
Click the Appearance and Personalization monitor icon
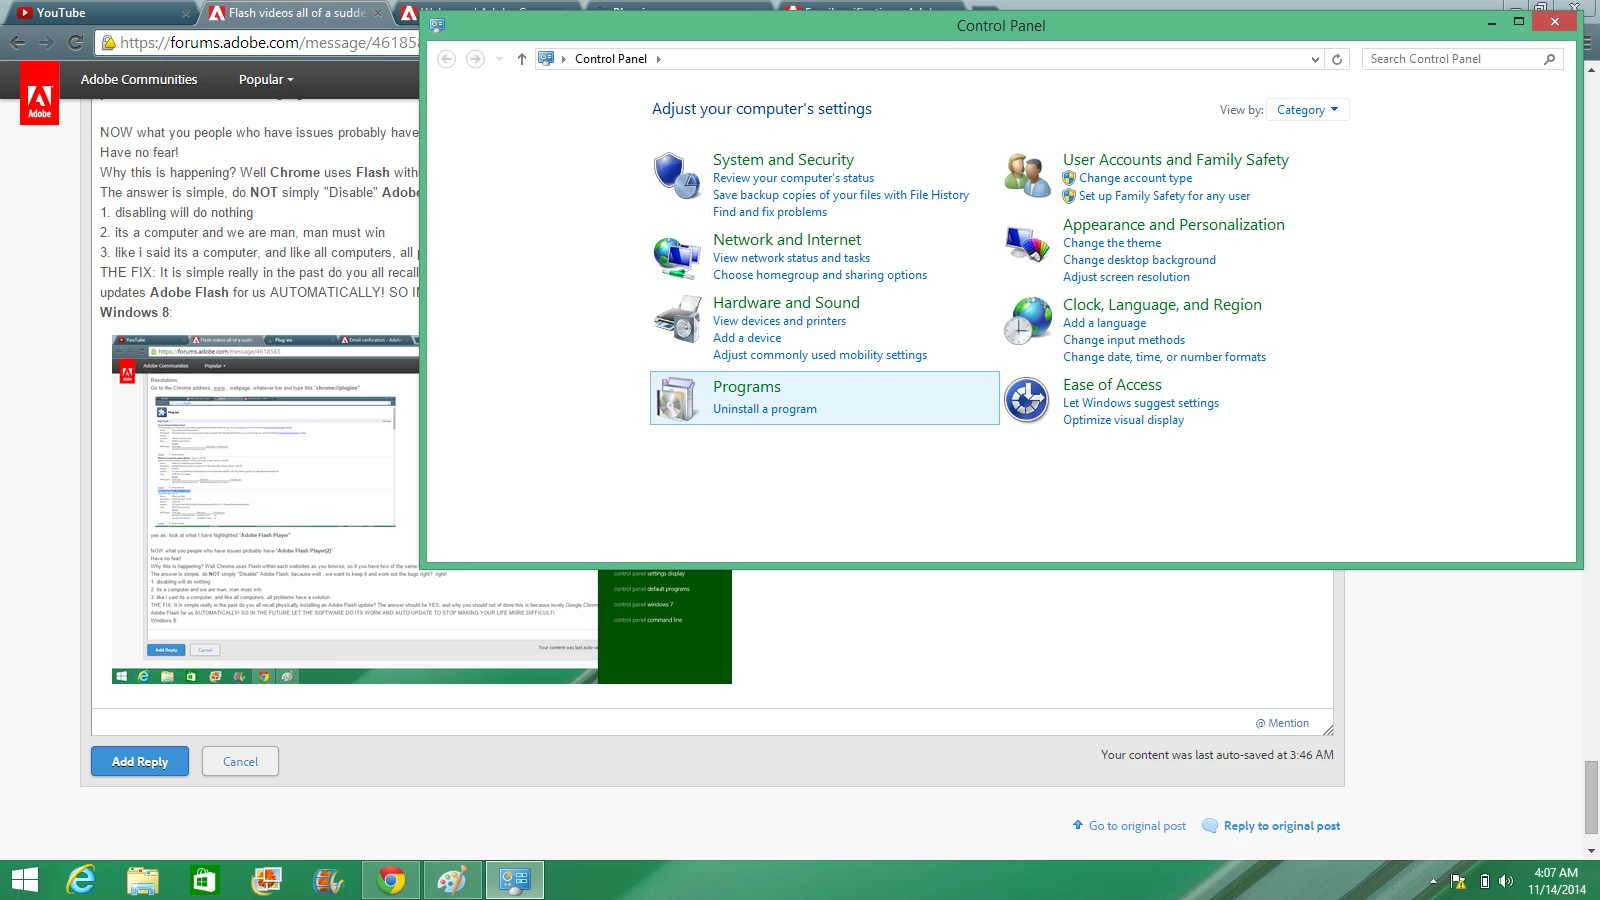coord(1027,242)
